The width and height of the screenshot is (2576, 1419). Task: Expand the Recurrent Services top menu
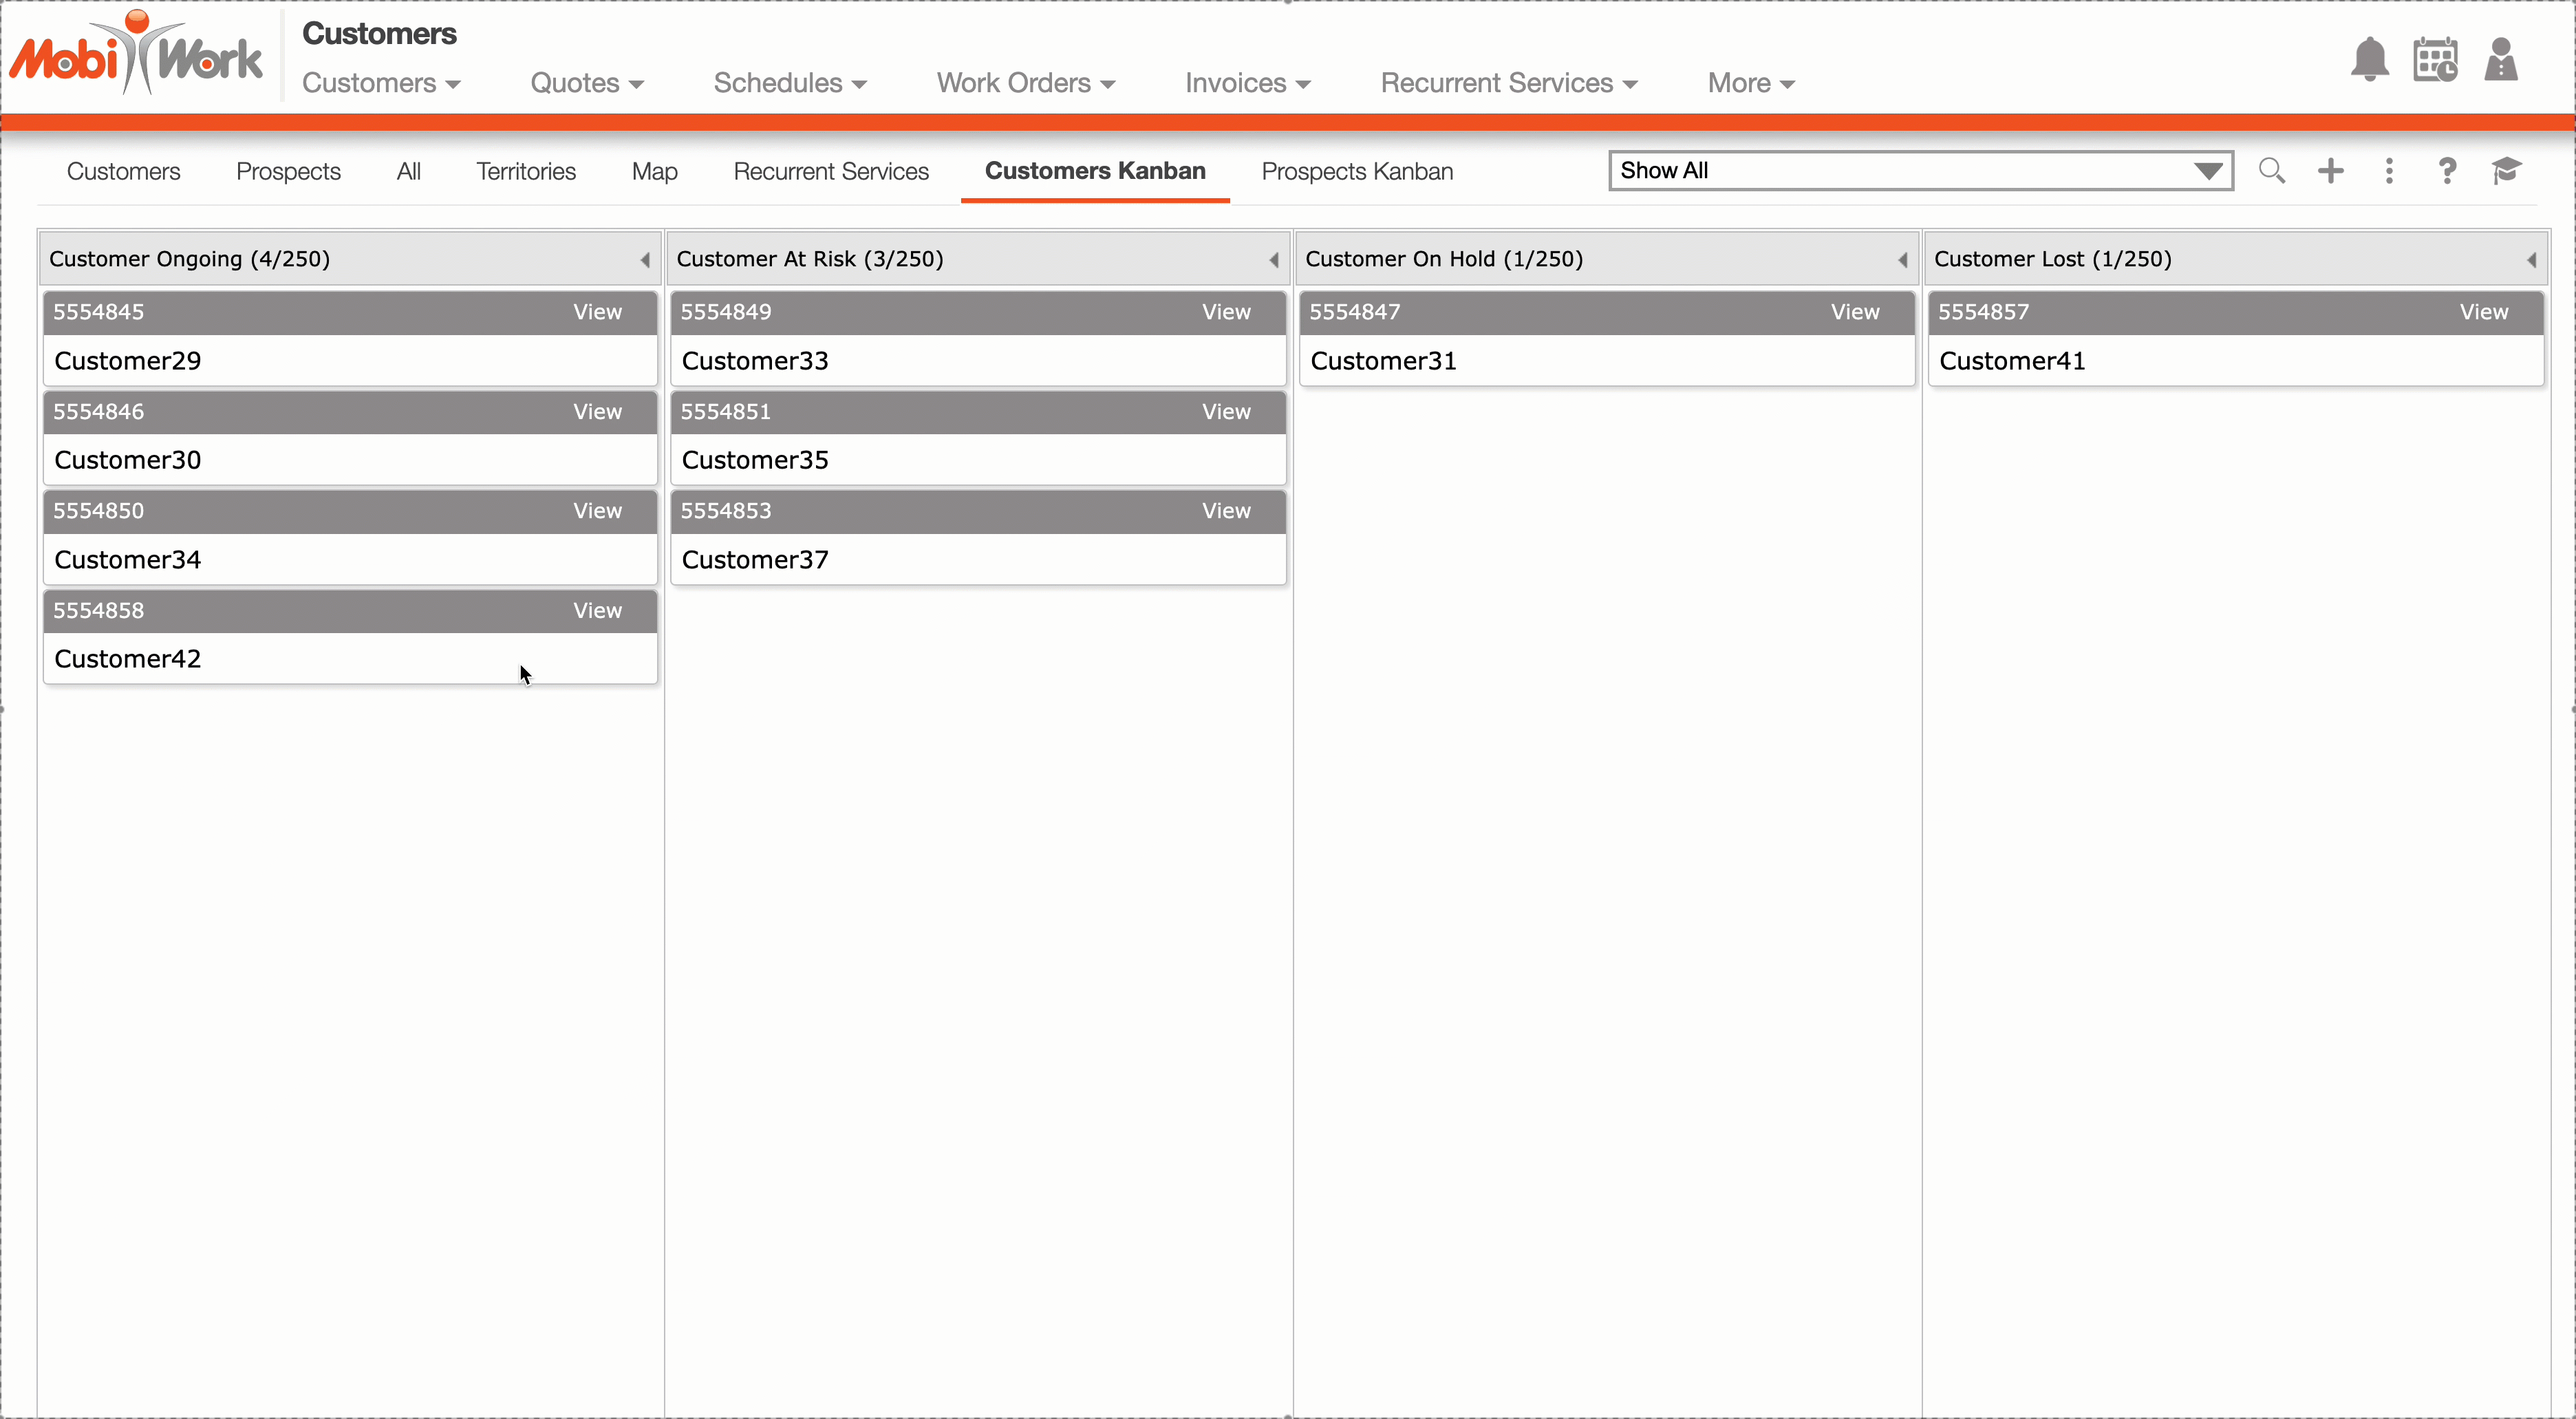point(1508,83)
